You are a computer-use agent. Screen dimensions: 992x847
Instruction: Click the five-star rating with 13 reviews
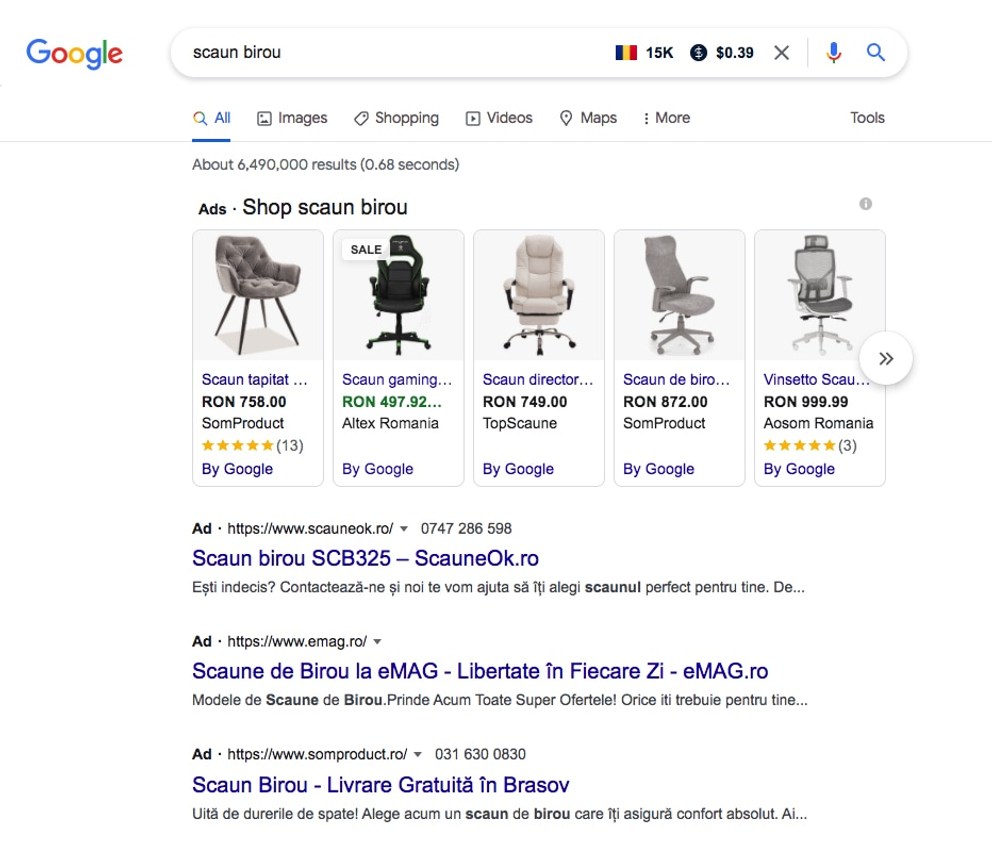pyautogui.click(x=252, y=445)
